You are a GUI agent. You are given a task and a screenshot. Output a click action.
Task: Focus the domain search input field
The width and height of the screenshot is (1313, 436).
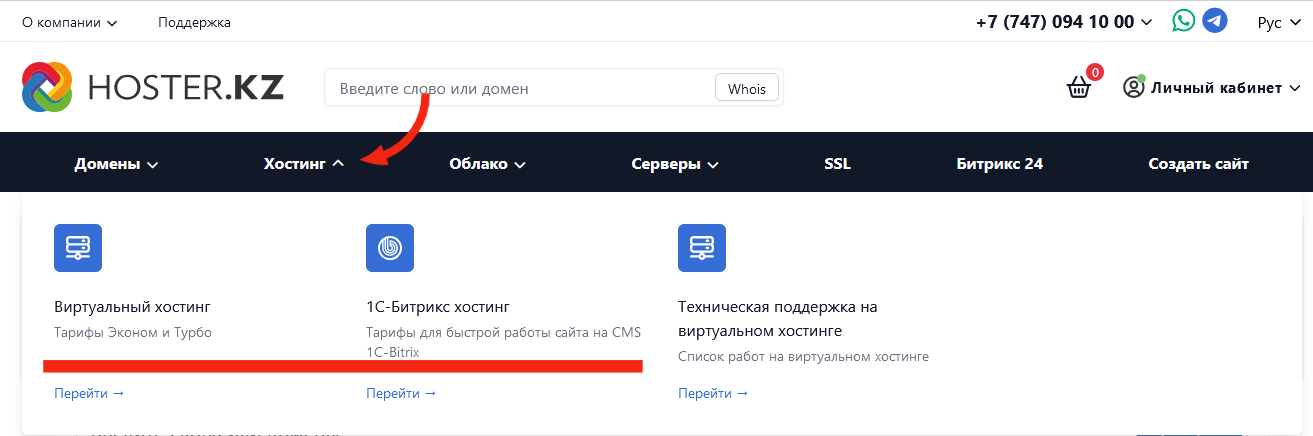click(x=520, y=88)
